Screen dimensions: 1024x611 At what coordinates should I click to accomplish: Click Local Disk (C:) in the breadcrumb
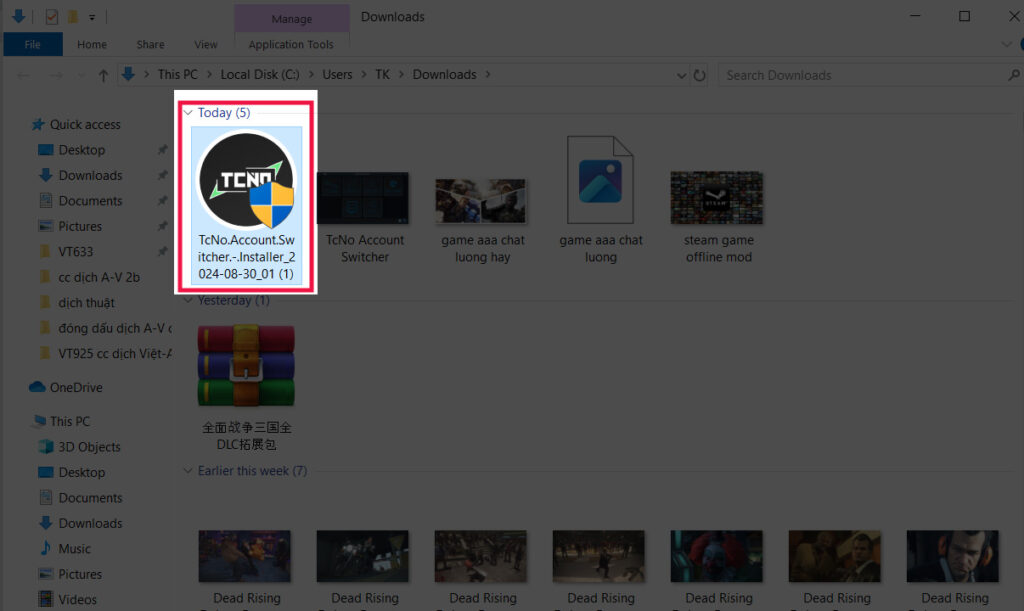[260, 74]
